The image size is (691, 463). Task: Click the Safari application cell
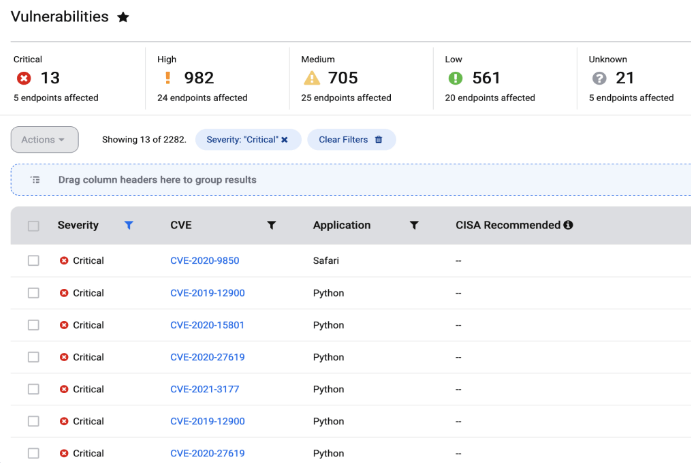[326, 261]
